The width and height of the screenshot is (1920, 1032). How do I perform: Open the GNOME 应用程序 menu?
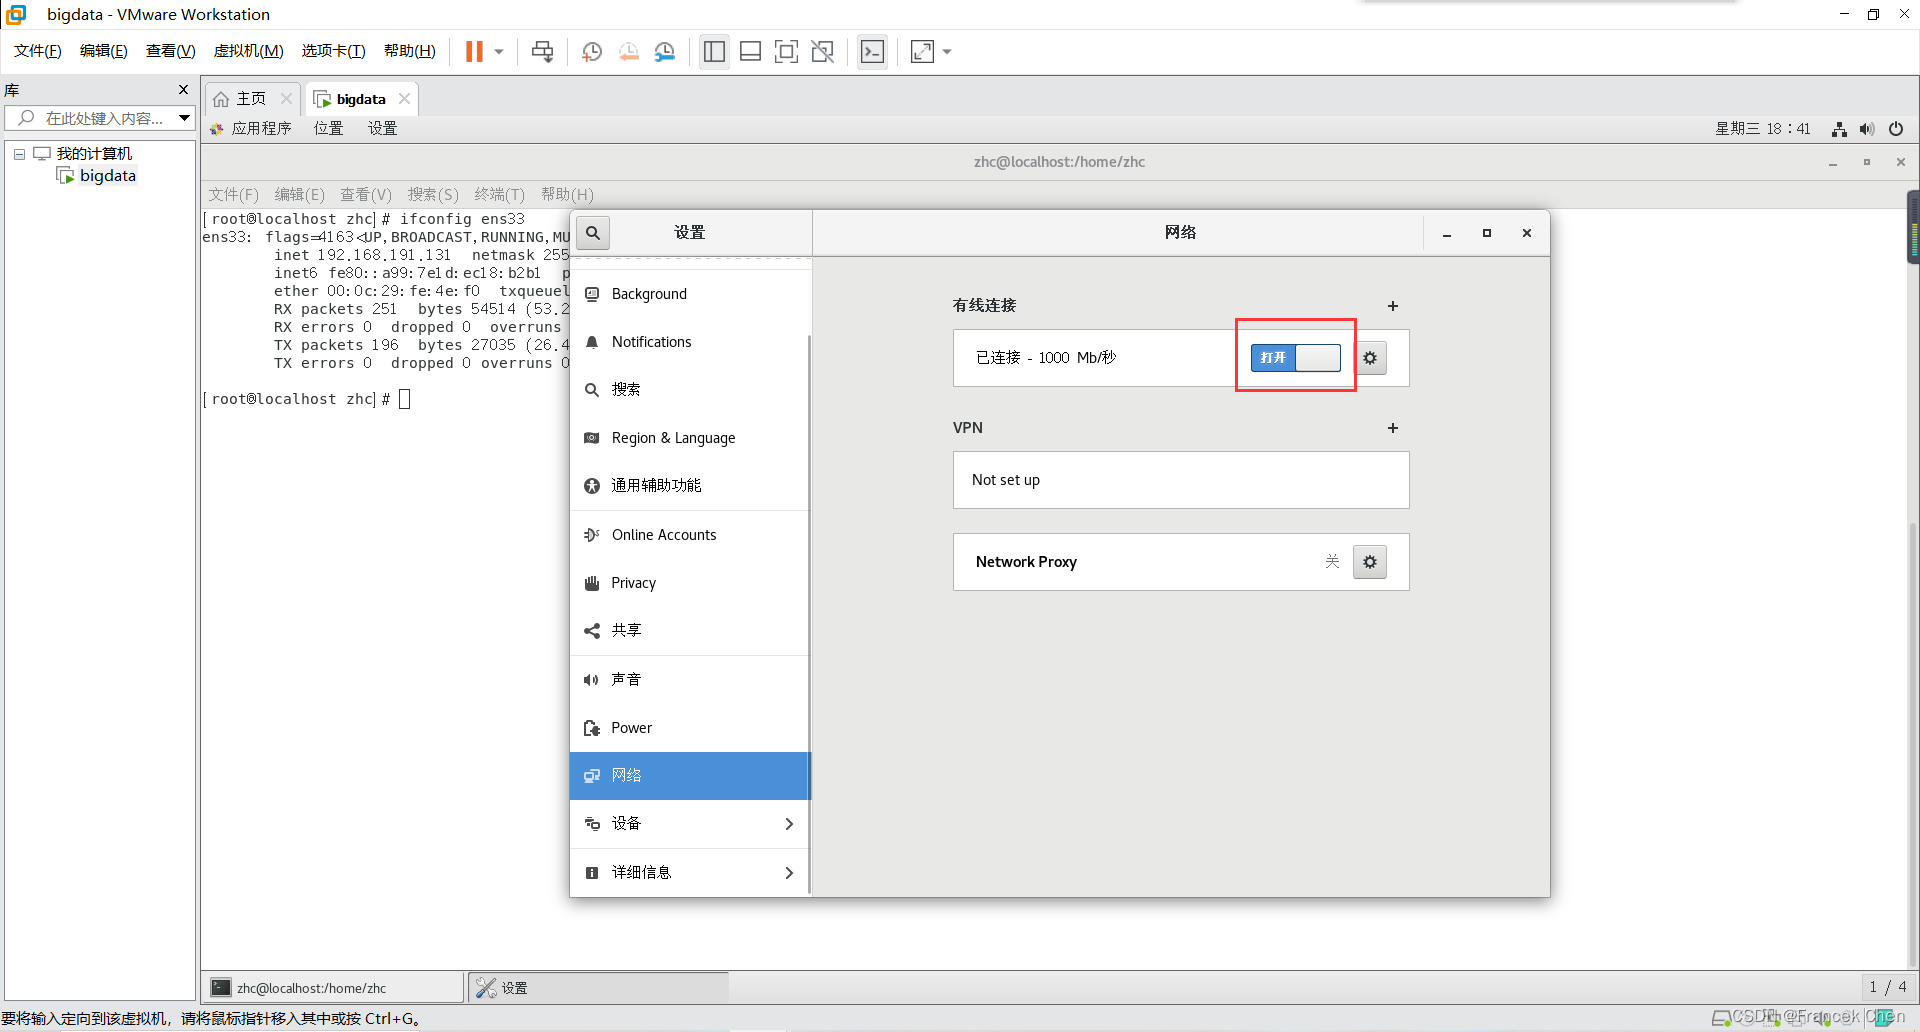click(251, 128)
